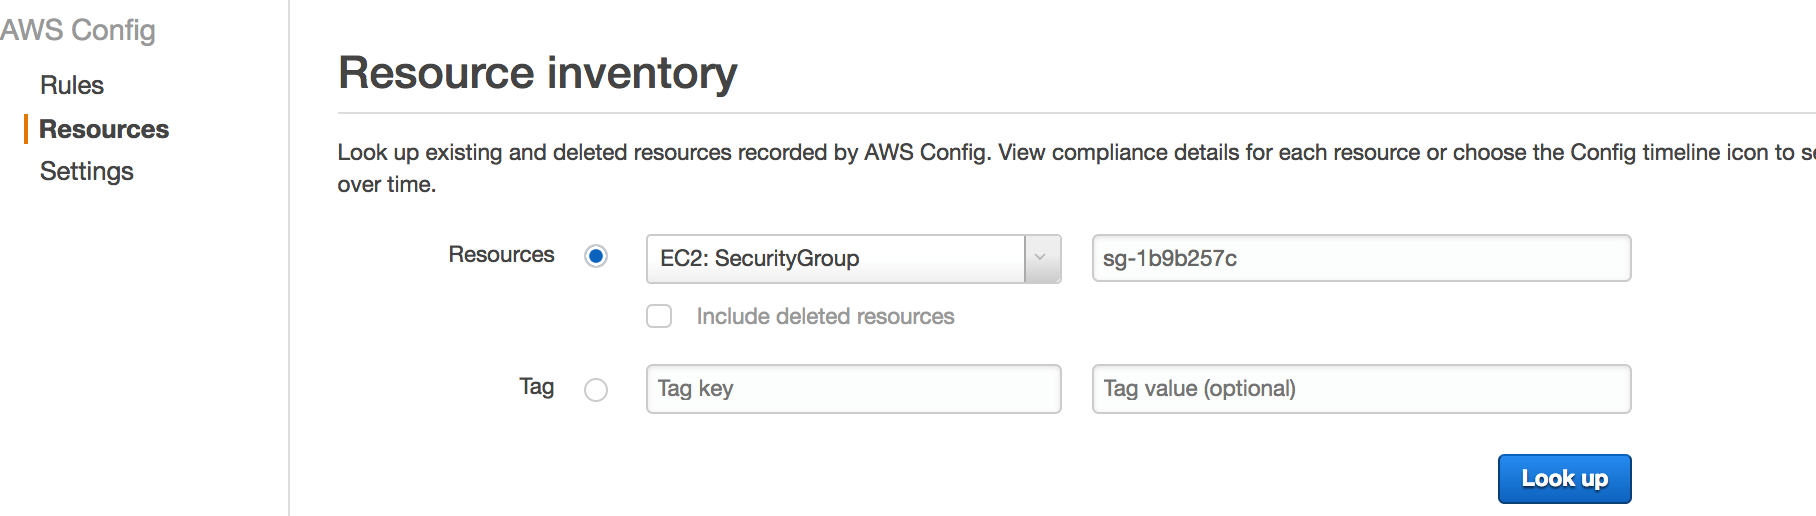Click the Resource inventory heading
This screenshot has width=1816, height=516.
[x=538, y=73]
